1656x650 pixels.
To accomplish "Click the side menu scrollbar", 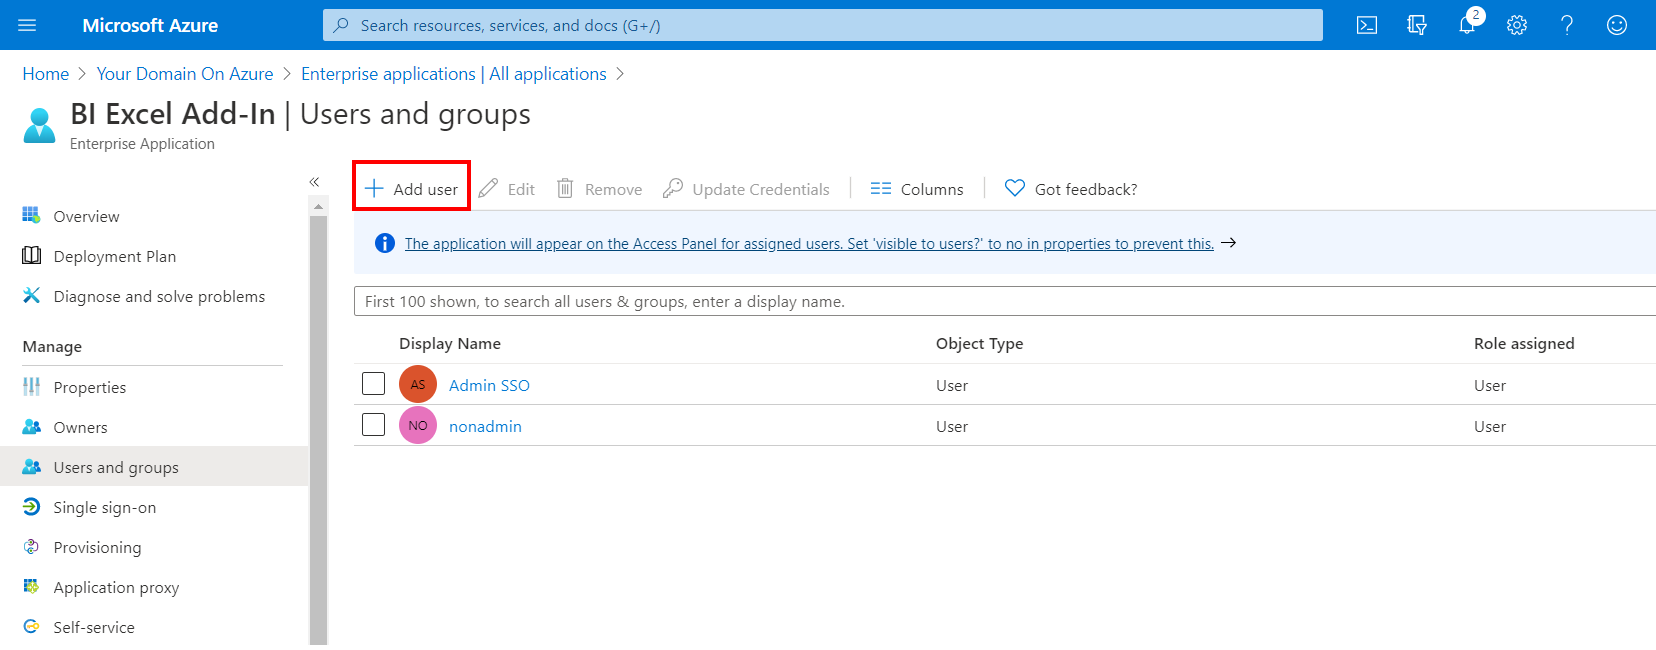I will tap(318, 430).
